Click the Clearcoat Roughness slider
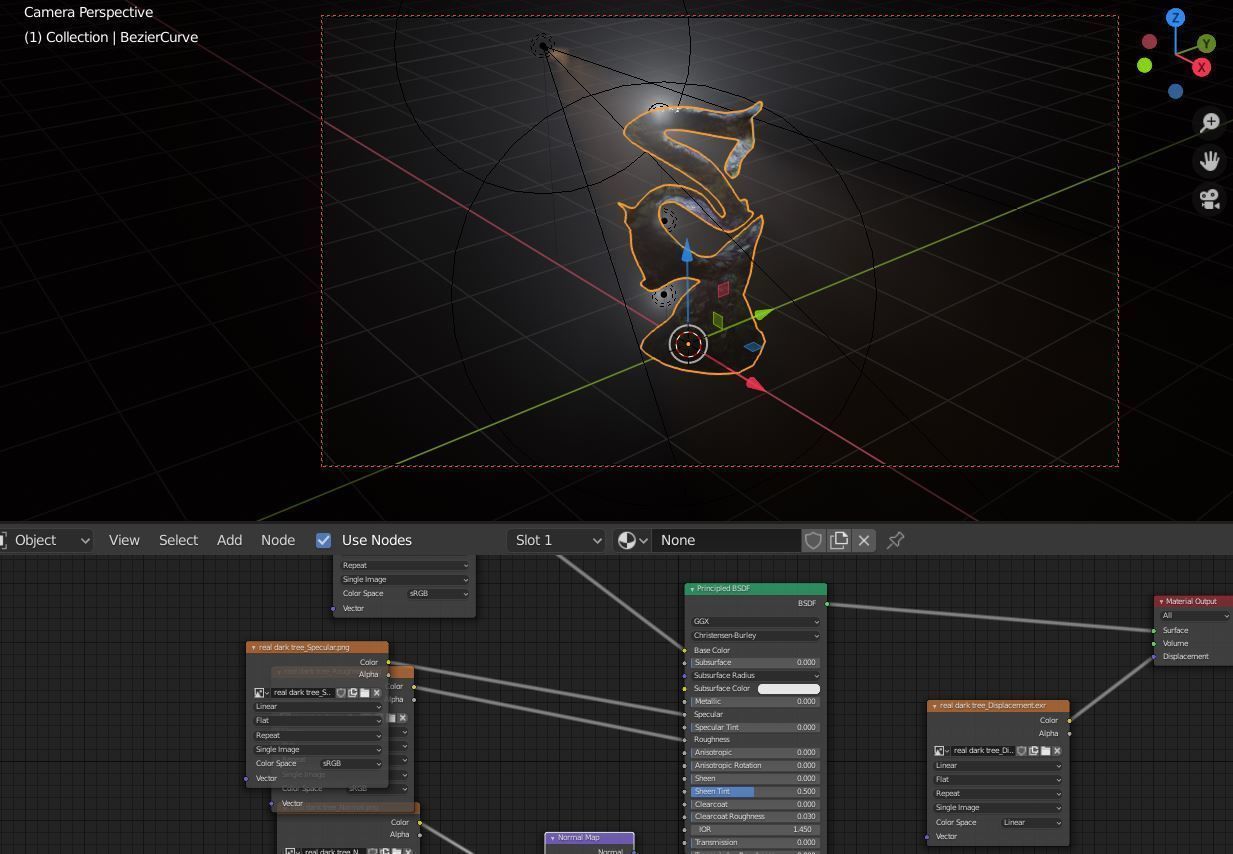This screenshot has height=854, width=1233. [x=755, y=816]
